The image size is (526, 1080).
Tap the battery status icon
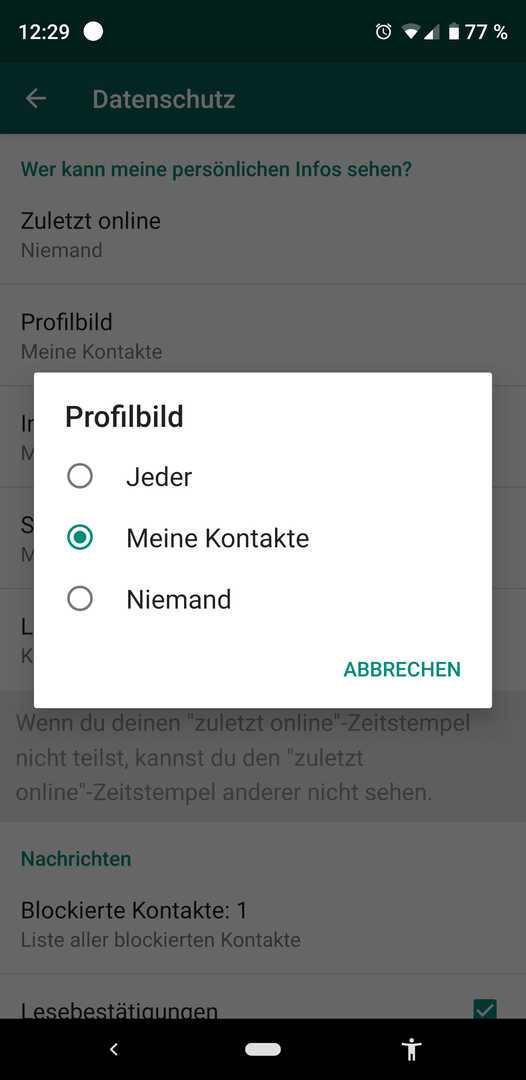click(x=454, y=32)
